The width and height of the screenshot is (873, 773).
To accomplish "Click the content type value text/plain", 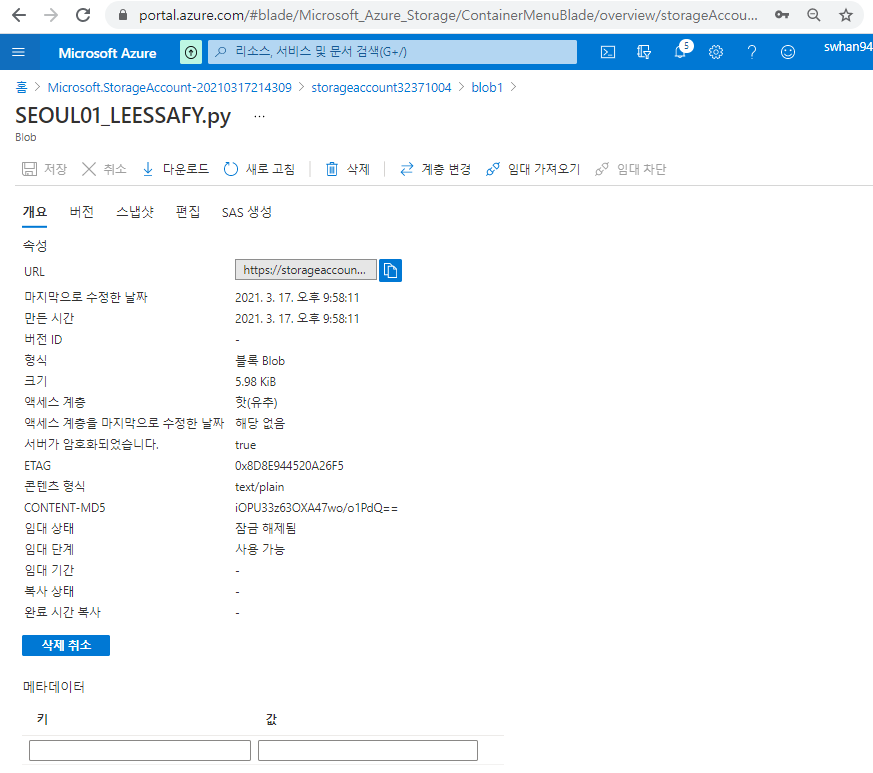I will [x=259, y=487].
